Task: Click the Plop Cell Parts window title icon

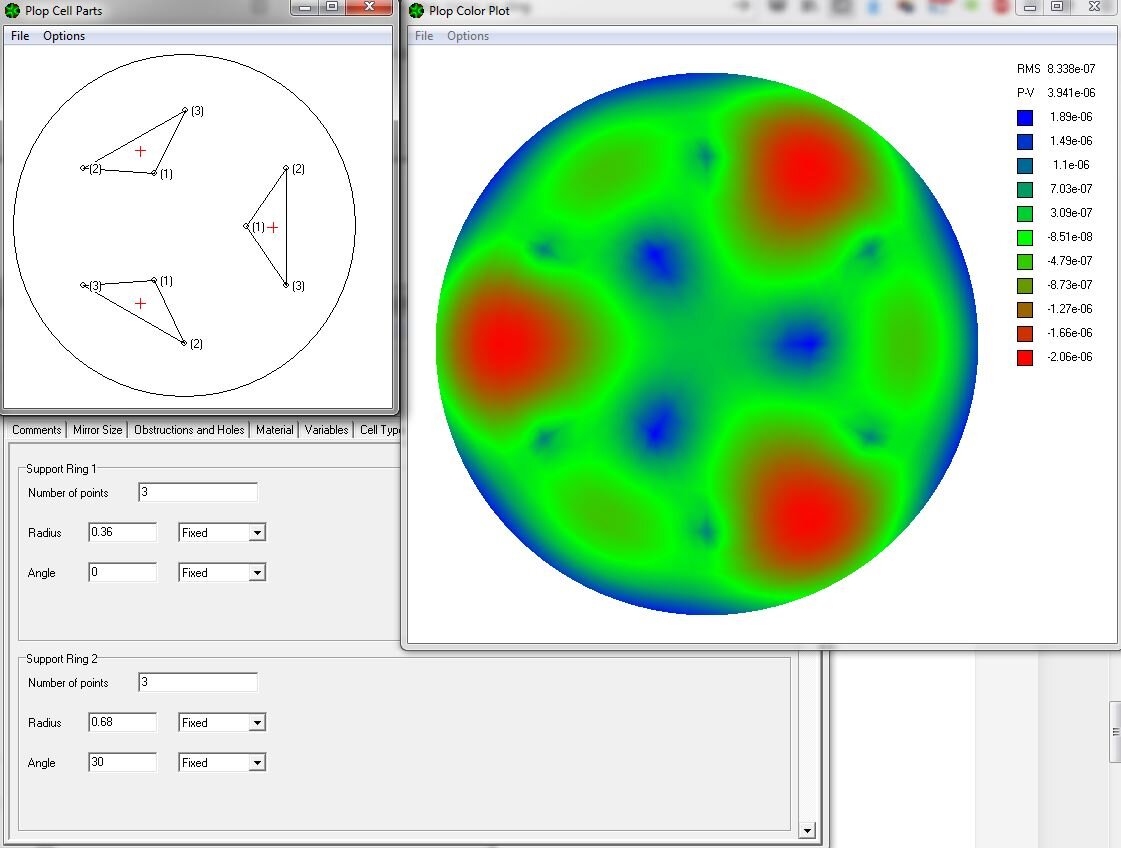Action: [12, 10]
